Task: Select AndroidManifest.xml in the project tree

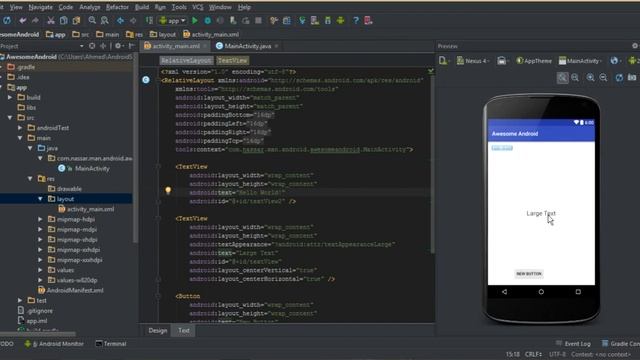Action: tap(70, 291)
